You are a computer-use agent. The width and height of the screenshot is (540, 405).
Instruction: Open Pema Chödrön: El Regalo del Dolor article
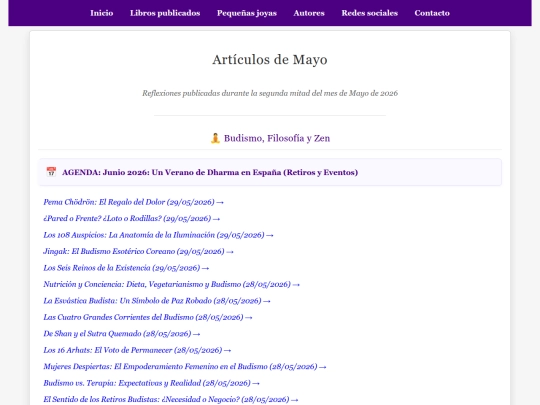coord(133,202)
